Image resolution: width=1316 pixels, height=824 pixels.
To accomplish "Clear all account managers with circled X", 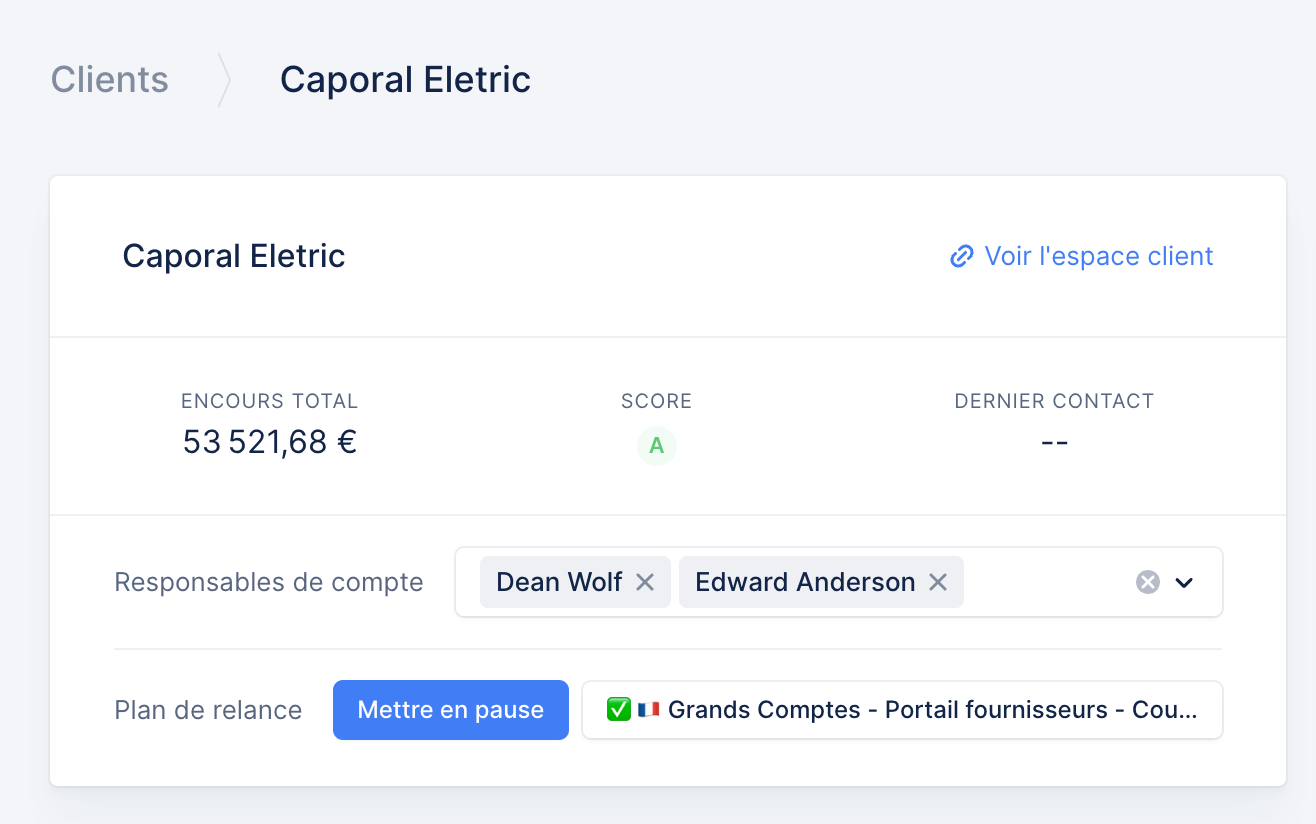I will [x=1148, y=582].
